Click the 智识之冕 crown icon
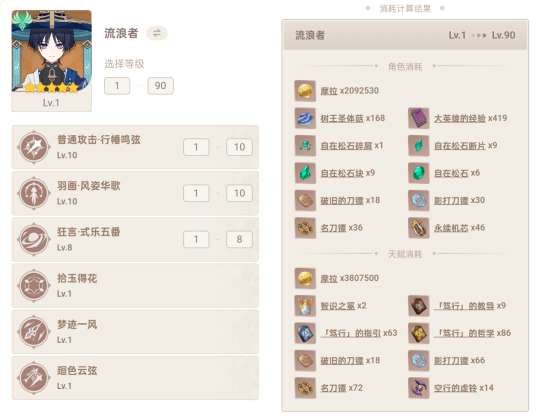This screenshot has height=416, width=540. point(305,306)
